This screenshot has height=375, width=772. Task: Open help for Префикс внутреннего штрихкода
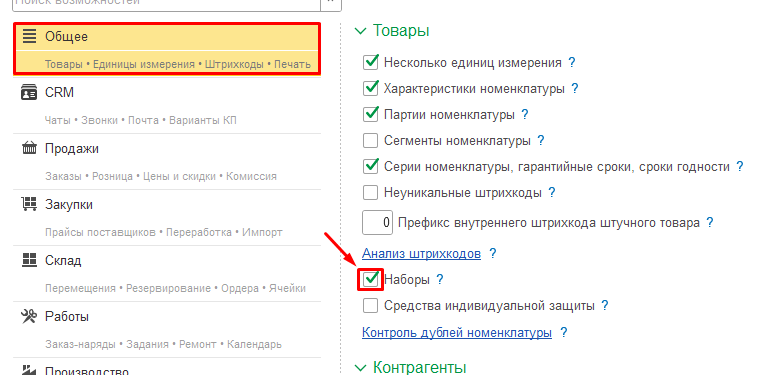[x=709, y=222]
